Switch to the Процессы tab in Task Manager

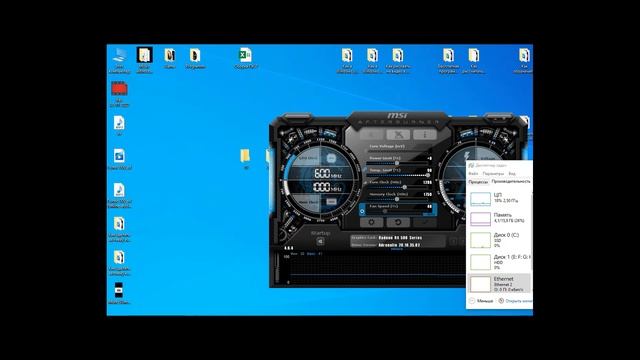tap(478, 182)
